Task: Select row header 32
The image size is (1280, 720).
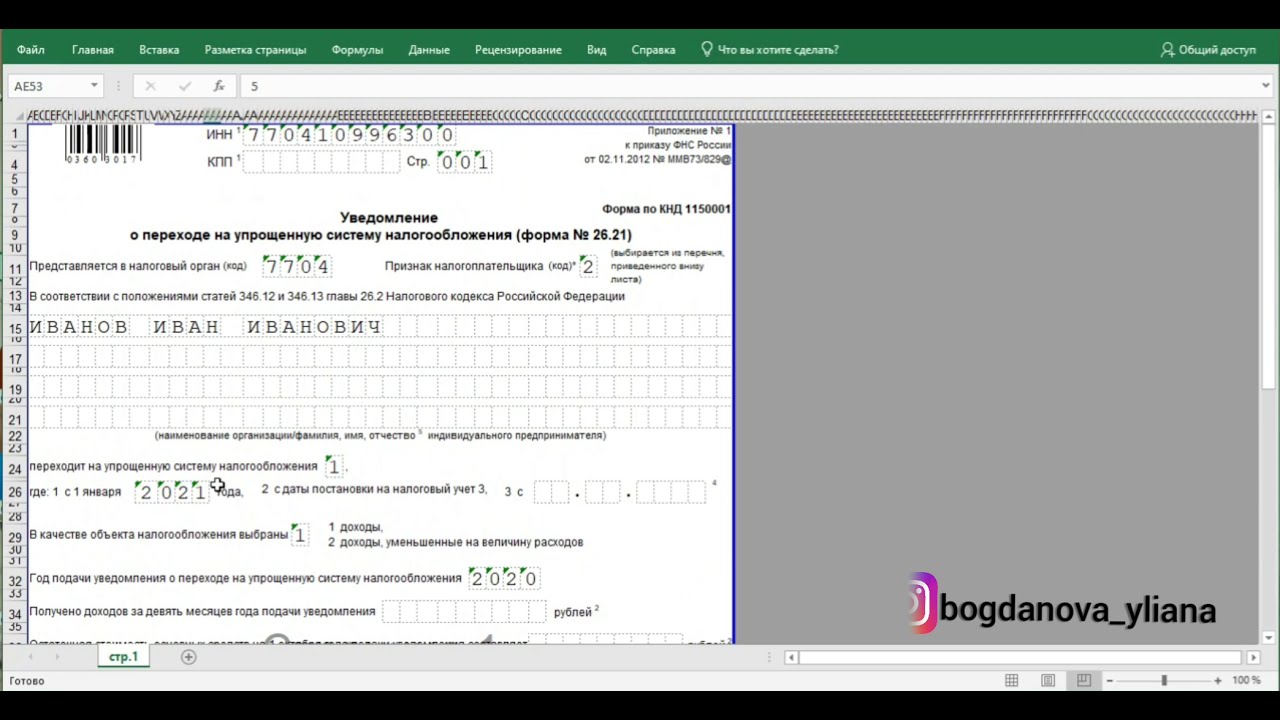Action: (x=14, y=580)
